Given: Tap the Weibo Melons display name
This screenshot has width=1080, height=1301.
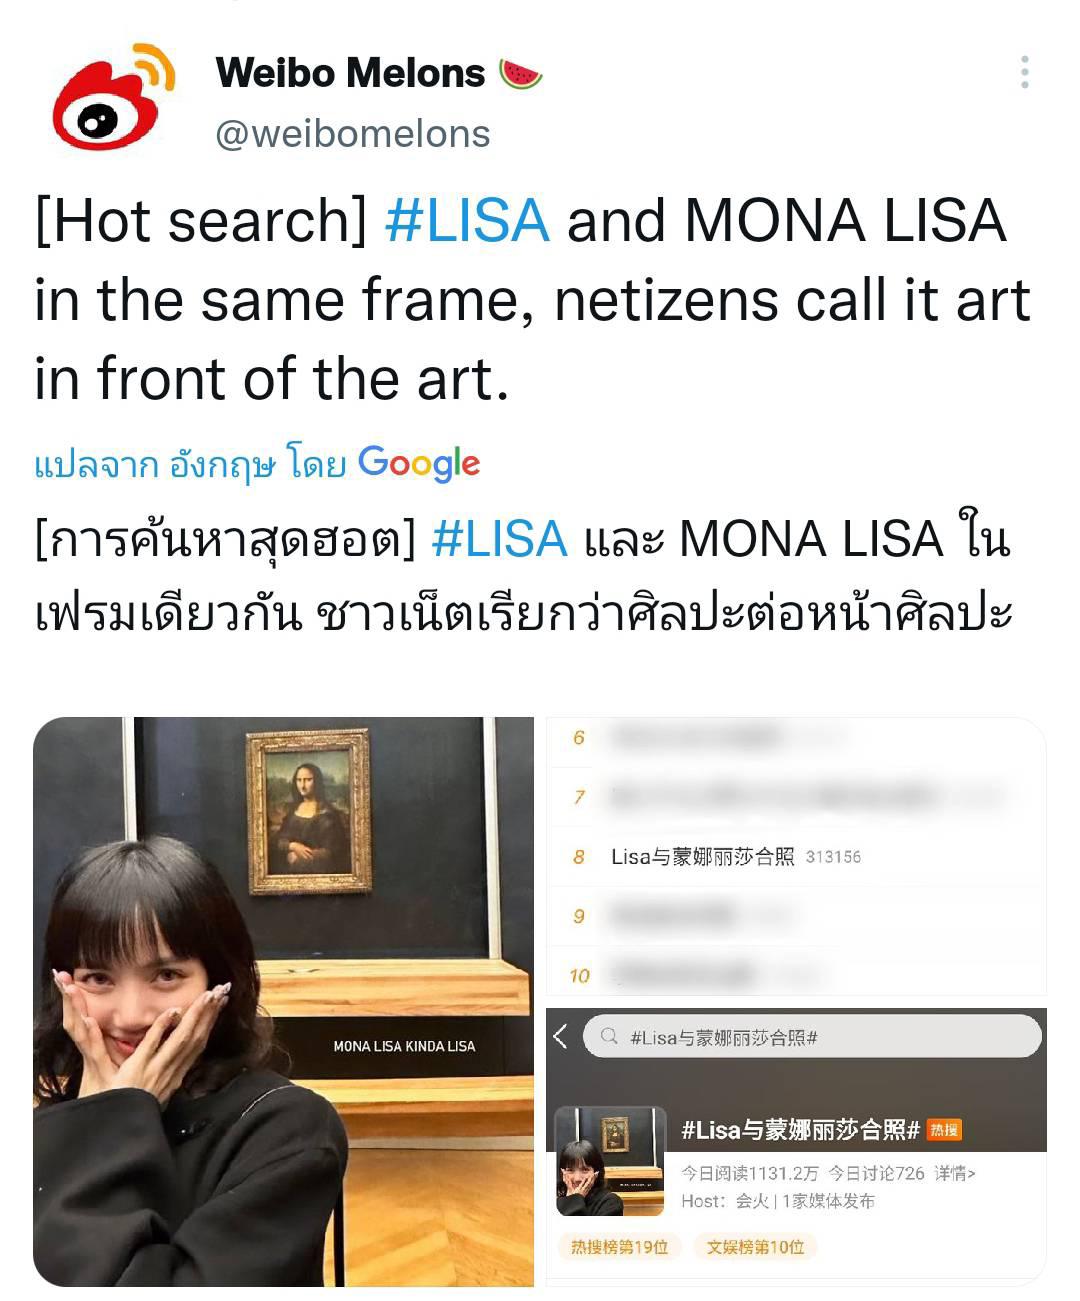Looking at the screenshot, I should click(x=350, y=73).
